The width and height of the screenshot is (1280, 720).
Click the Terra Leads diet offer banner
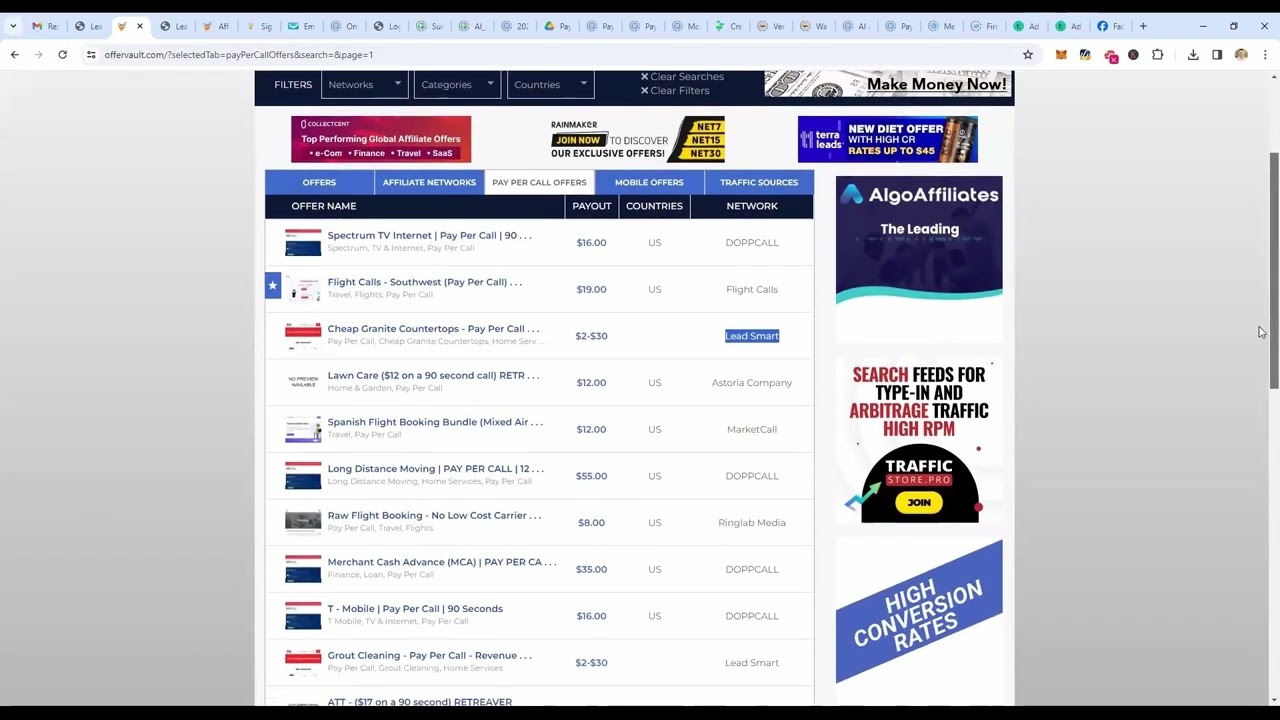[x=887, y=139]
